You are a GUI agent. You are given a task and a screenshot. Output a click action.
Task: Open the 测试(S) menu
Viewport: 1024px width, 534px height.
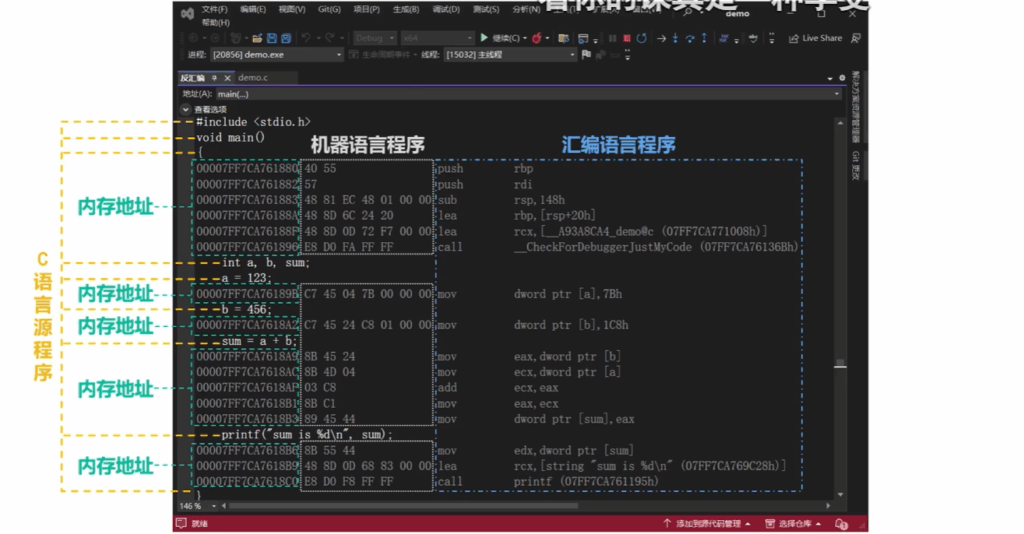tap(486, 9)
